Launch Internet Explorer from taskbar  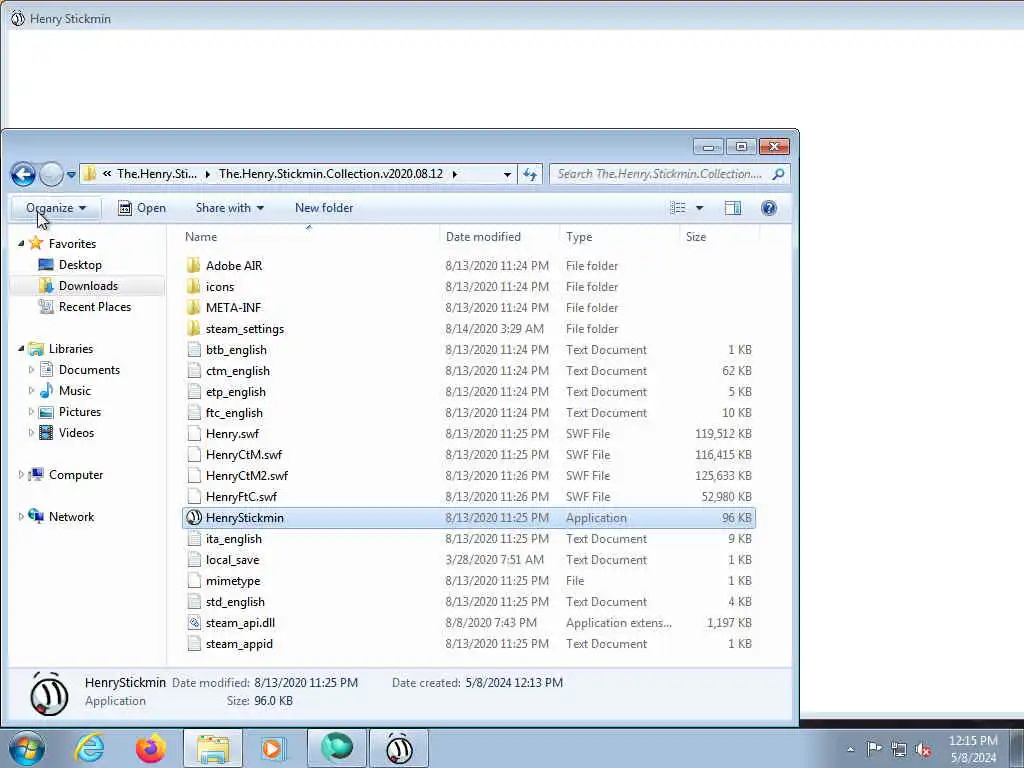coord(89,748)
